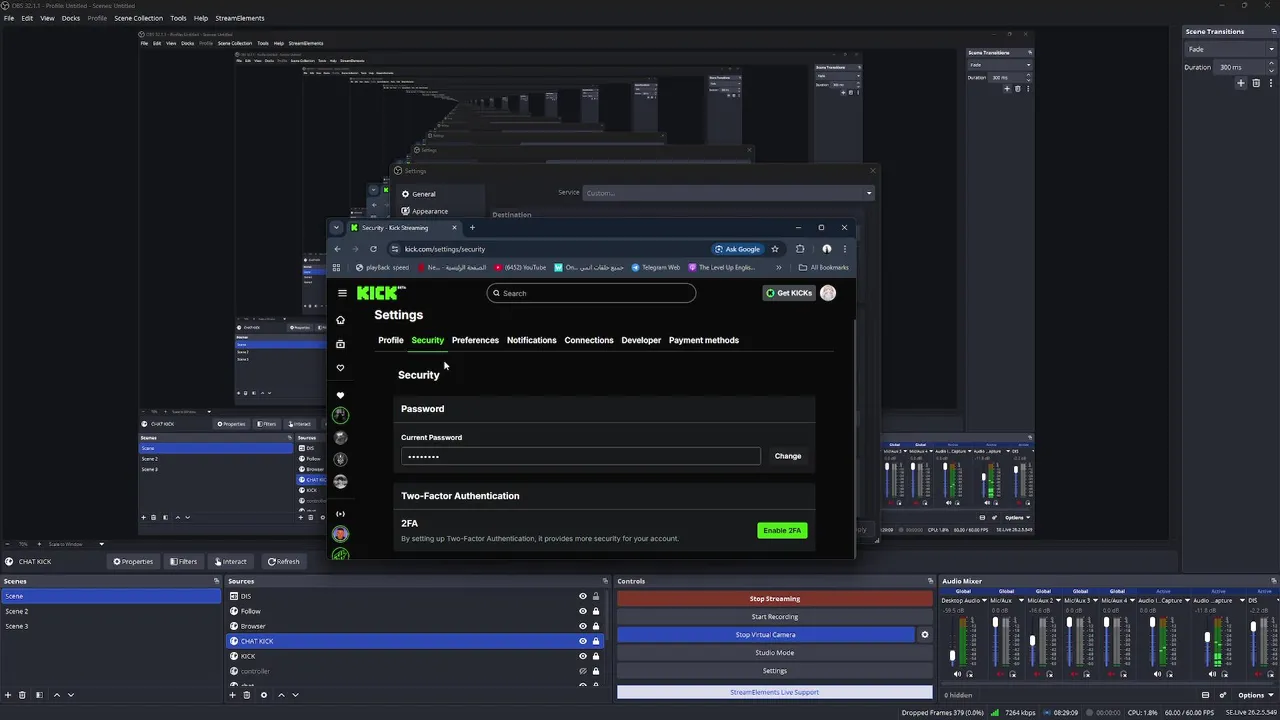Open Mic/Aux 4 mixer options dropdown
This screenshot has width=1280, height=720.
(1132, 600)
